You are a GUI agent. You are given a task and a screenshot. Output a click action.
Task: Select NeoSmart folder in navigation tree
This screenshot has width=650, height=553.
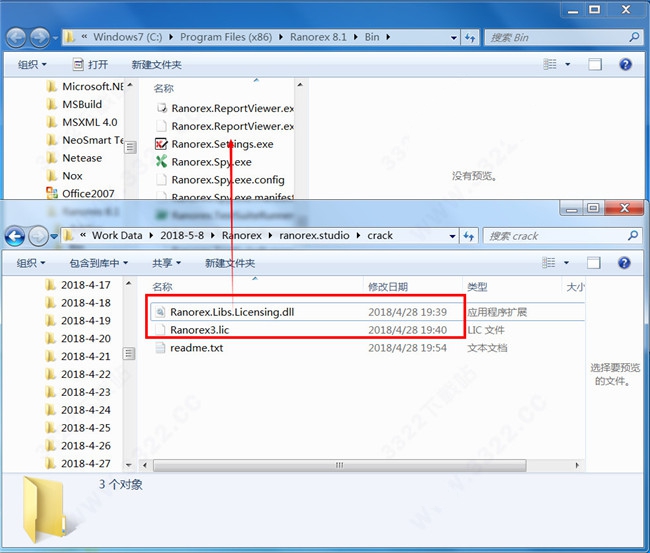(x=85, y=140)
